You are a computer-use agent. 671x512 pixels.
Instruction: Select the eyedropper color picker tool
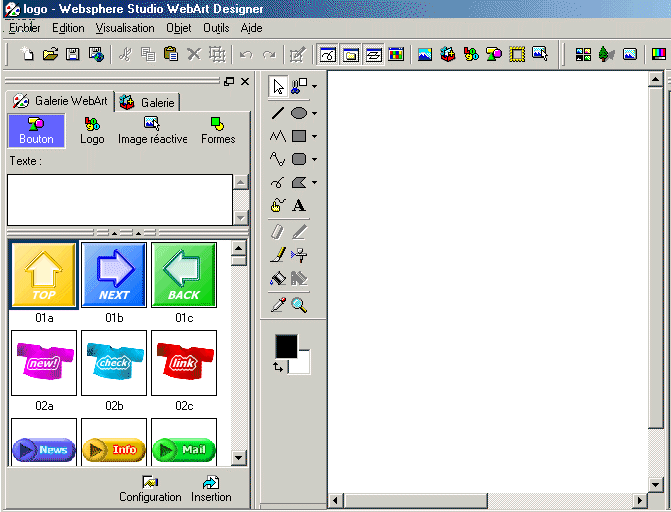coord(278,305)
